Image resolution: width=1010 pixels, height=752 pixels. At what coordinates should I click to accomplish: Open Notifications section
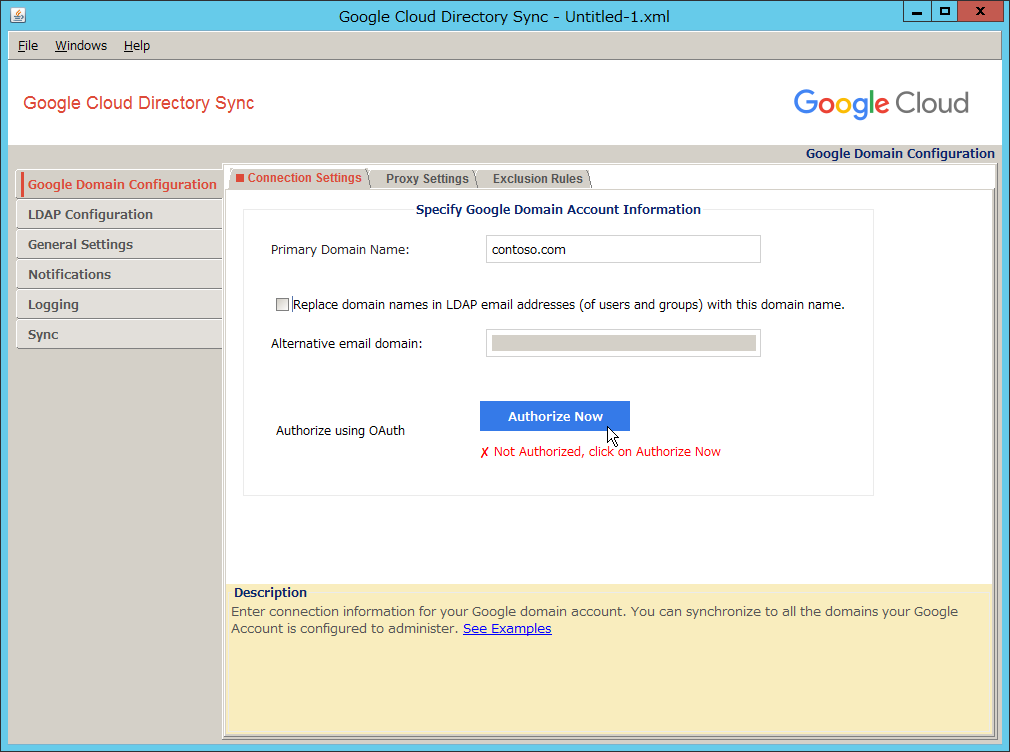pyautogui.click(x=120, y=275)
